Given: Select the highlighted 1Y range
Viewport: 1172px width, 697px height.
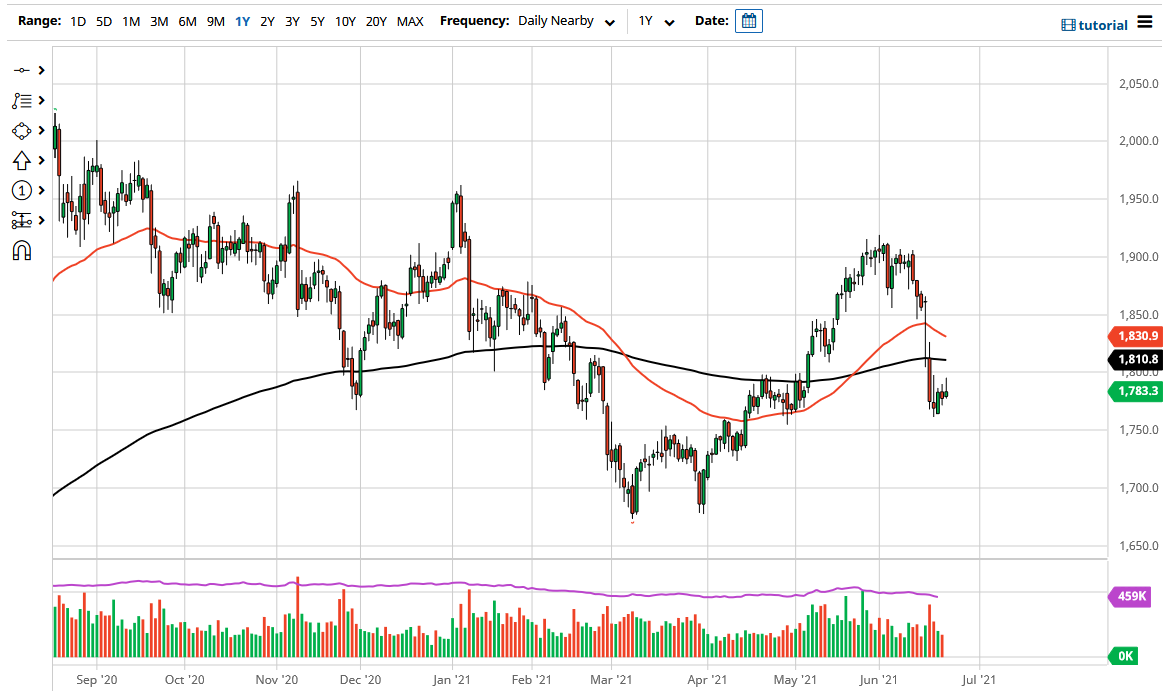Looking at the screenshot, I should click(242, 22).
